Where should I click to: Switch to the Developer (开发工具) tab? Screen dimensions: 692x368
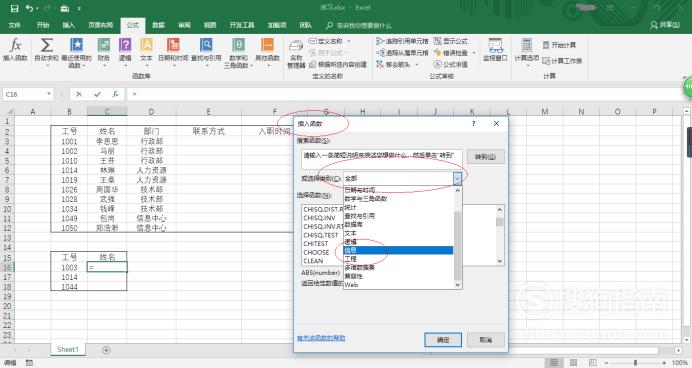(242, 25)
